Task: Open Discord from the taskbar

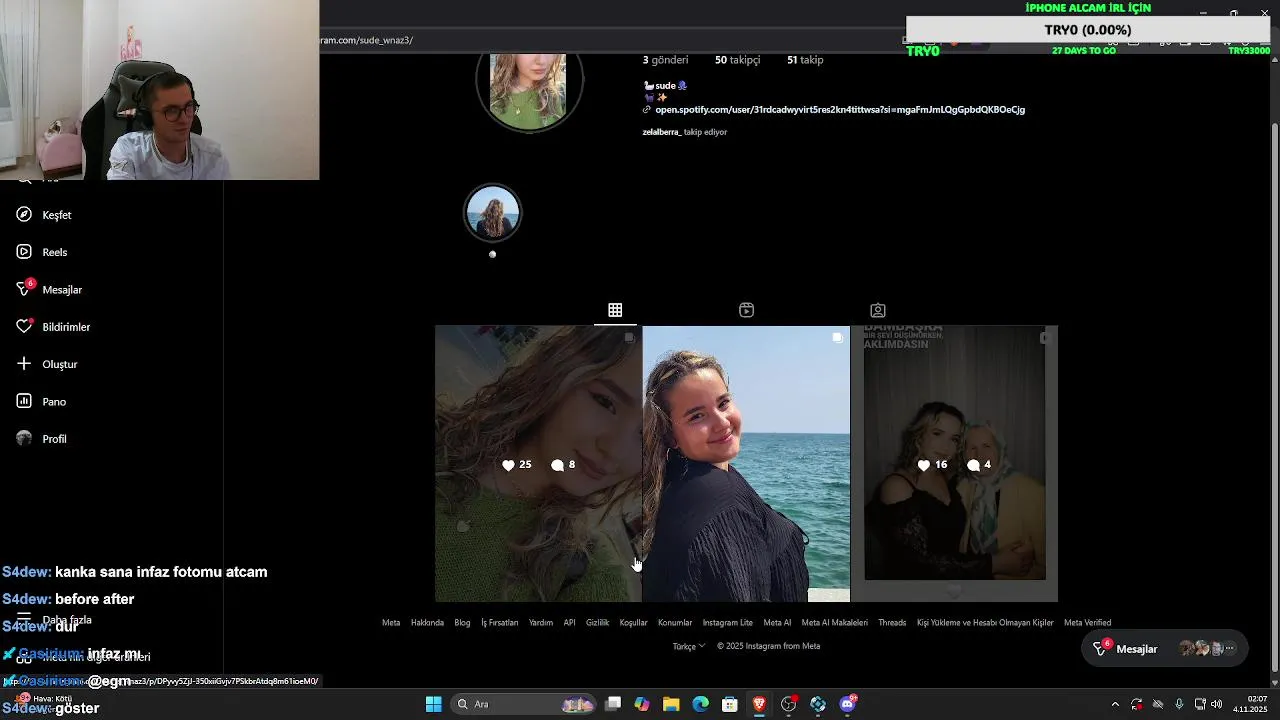Action: [848, 704]
